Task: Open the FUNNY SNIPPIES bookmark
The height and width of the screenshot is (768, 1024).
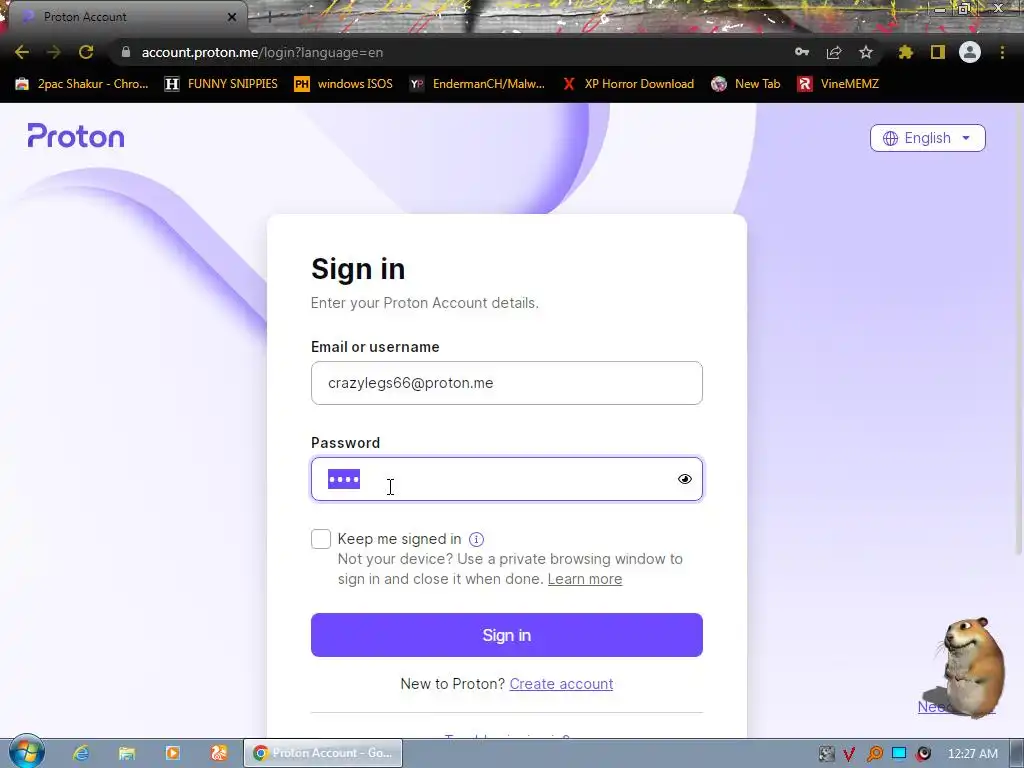Action: (221, 84)
